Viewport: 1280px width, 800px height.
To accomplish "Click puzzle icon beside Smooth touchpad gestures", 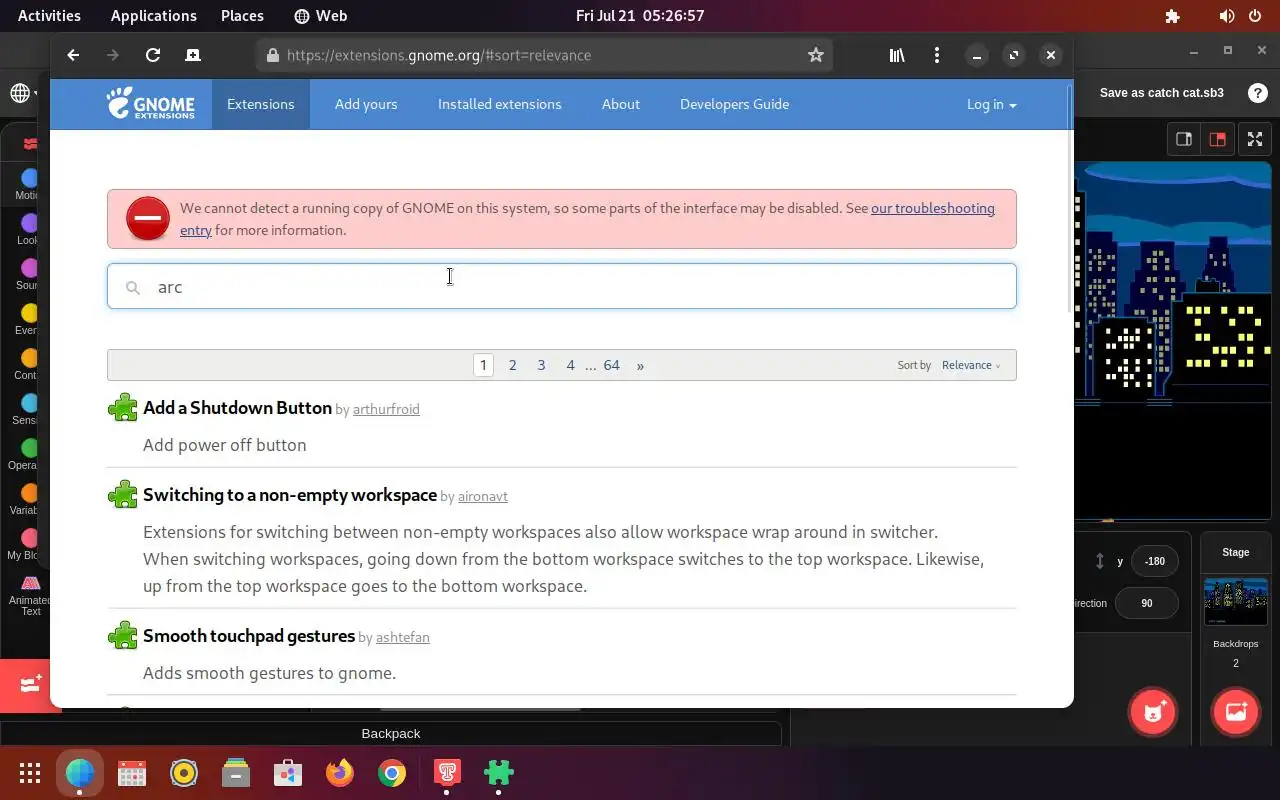I will point(123,636).
